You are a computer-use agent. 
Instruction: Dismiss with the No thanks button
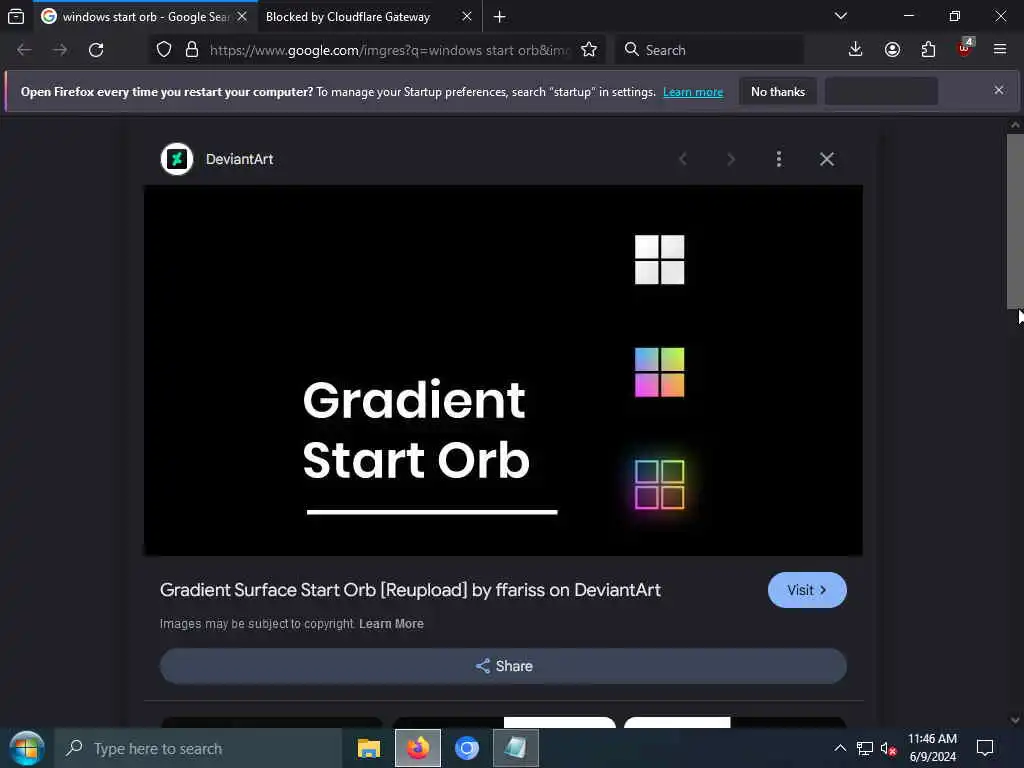(x=778, y=91)
